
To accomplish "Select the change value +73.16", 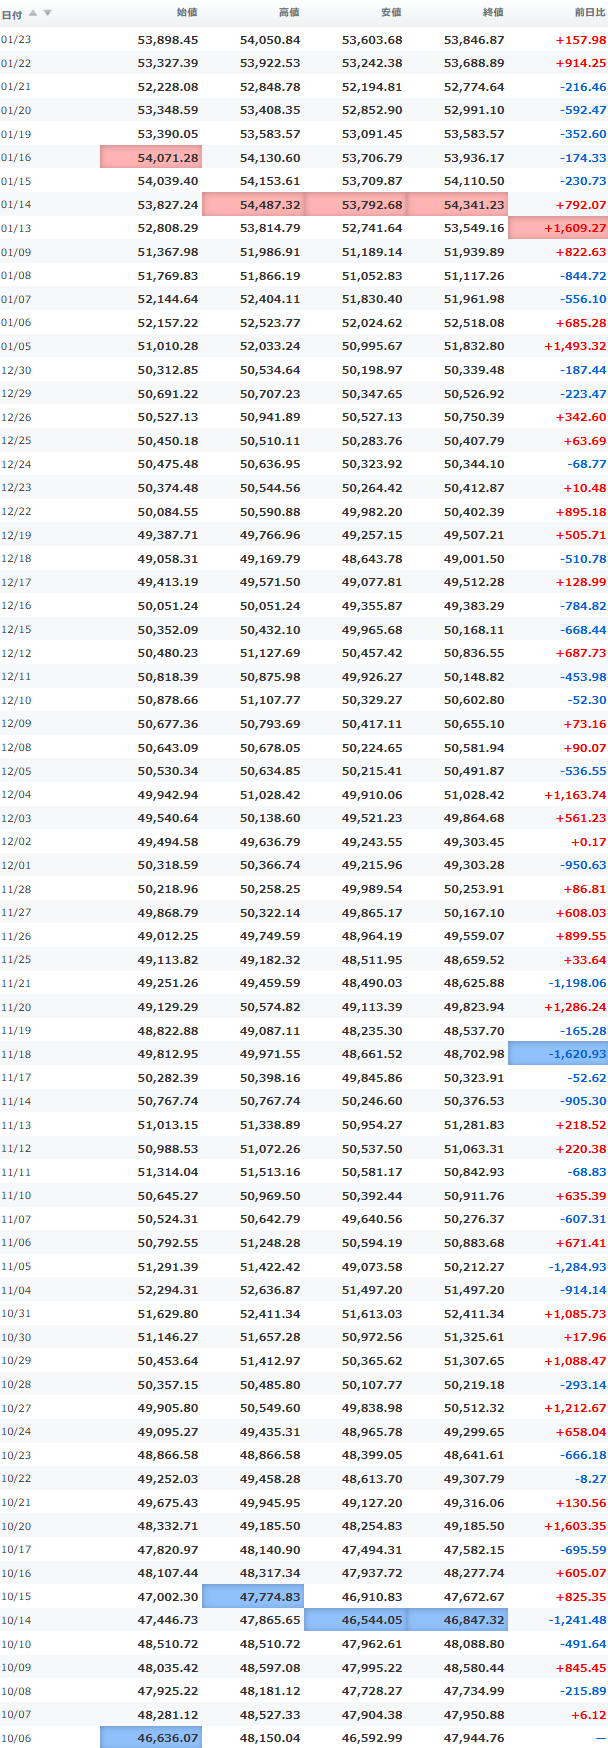I will click(585, 724).
